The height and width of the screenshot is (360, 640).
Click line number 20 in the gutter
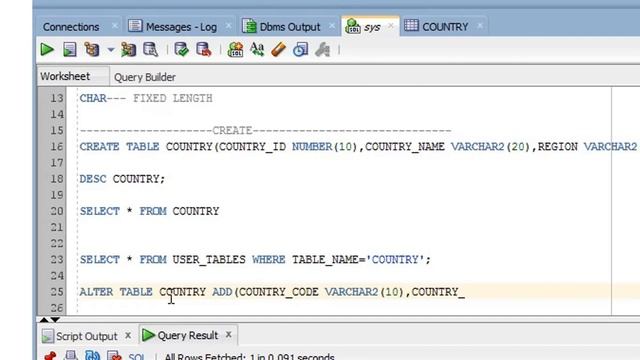coord(57,211)
